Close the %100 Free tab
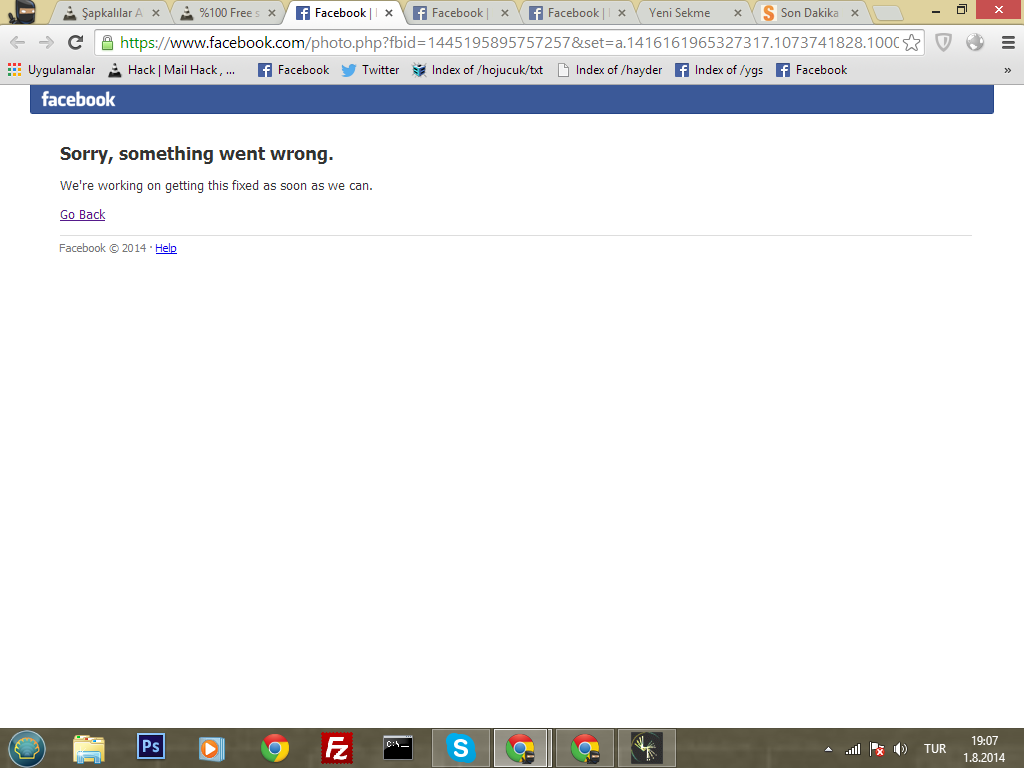Image resolution: width=1024 pixels, height=768 pixels. (x=272, y=12)
